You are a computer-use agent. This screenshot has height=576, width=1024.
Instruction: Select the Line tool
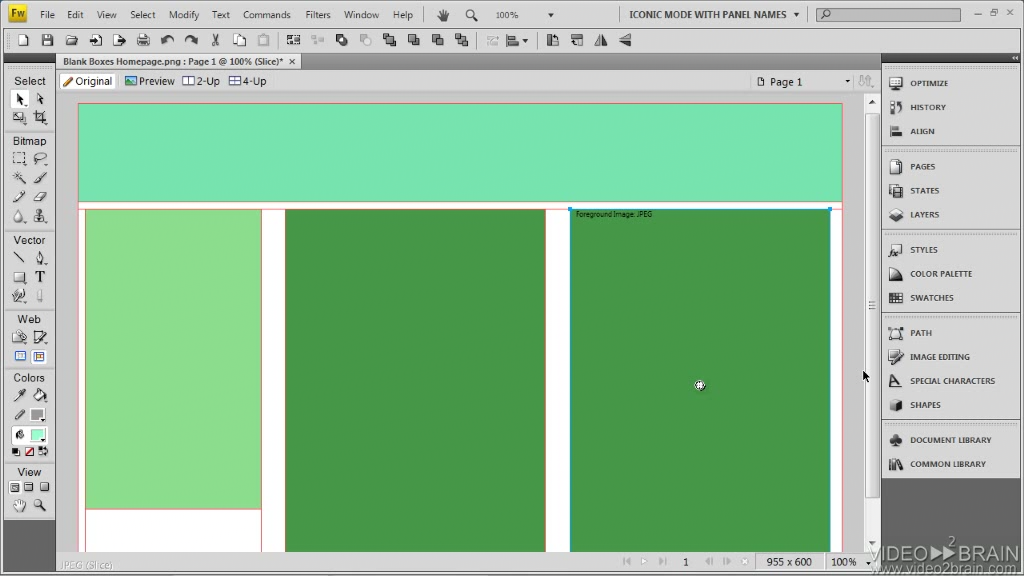pos(19,258)
